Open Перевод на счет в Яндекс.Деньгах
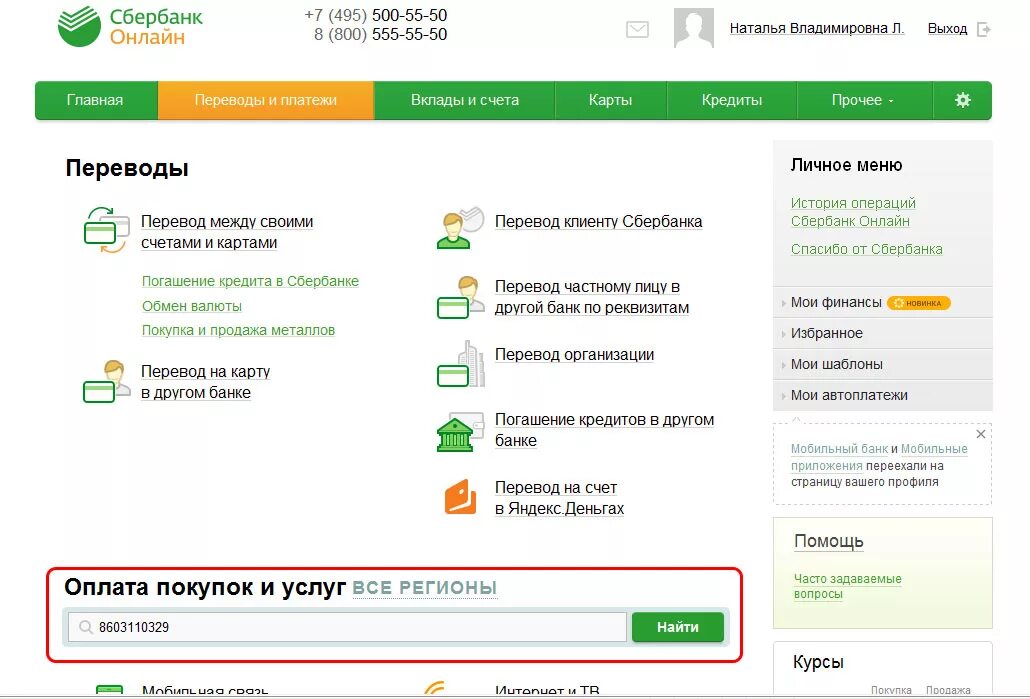This screenshot has width=1030, height=699. click(x=559, y=498)
